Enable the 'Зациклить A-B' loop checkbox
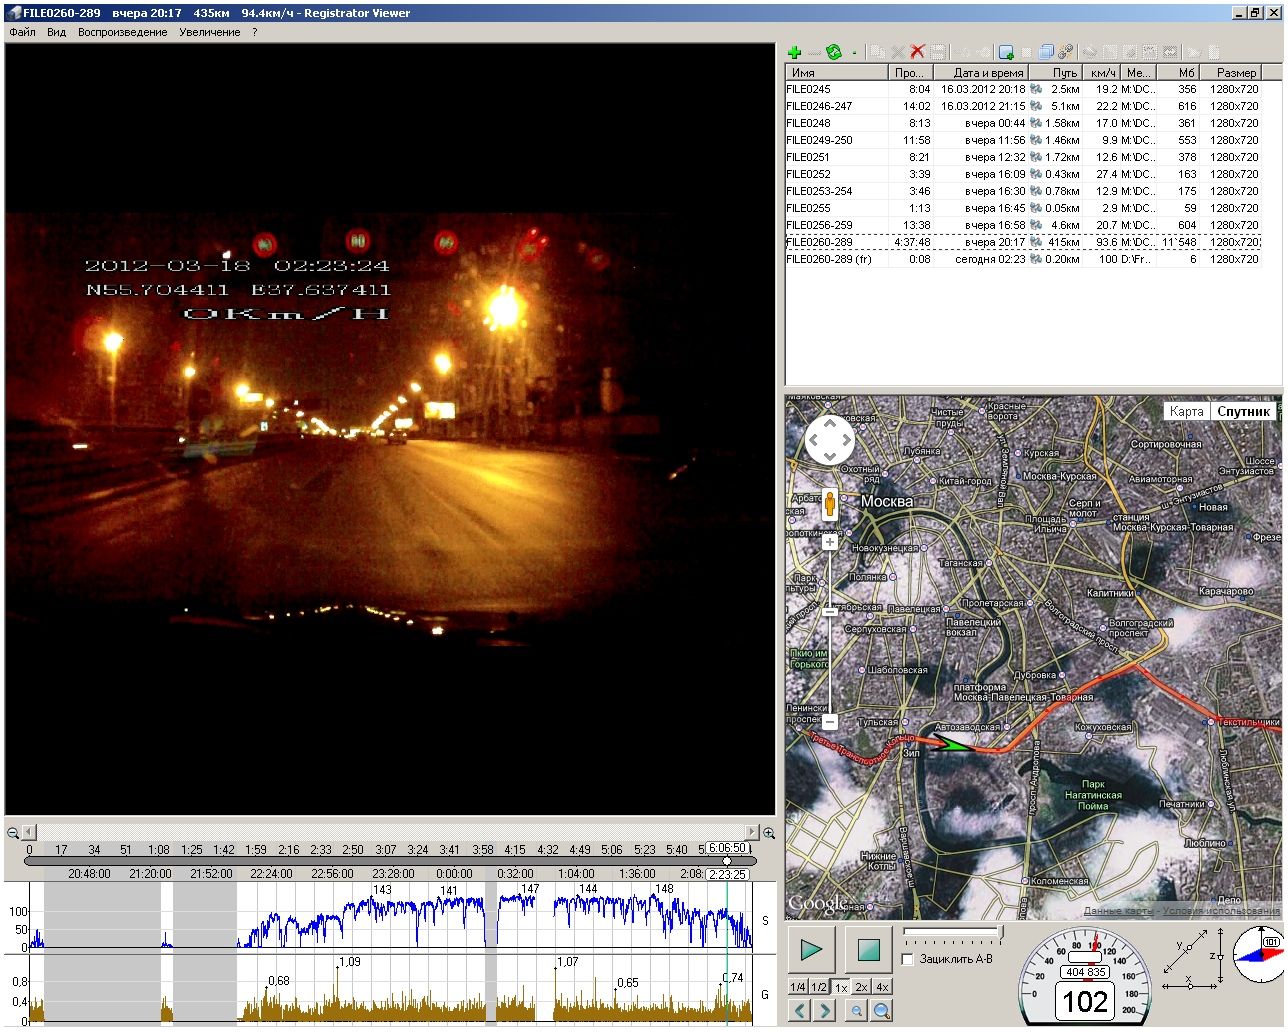This screenshot has height=1032, width=1288. (908, 960)
